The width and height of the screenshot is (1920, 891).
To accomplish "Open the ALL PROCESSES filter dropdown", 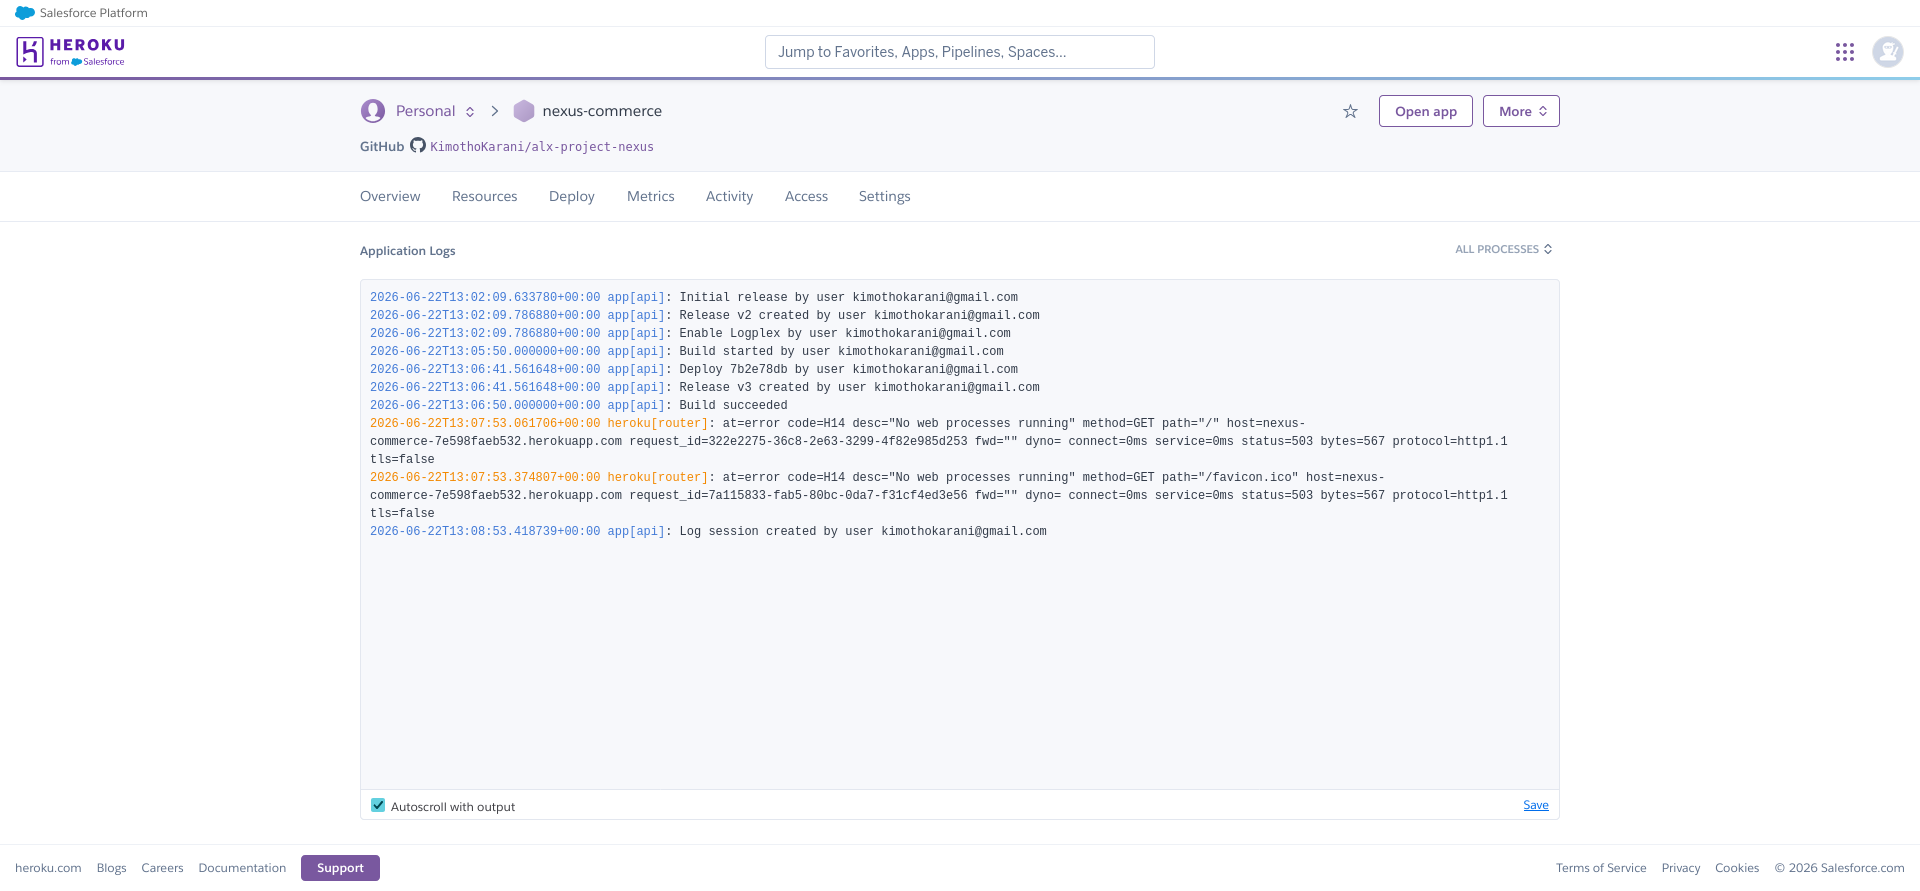I will (x=1504, y=249).
